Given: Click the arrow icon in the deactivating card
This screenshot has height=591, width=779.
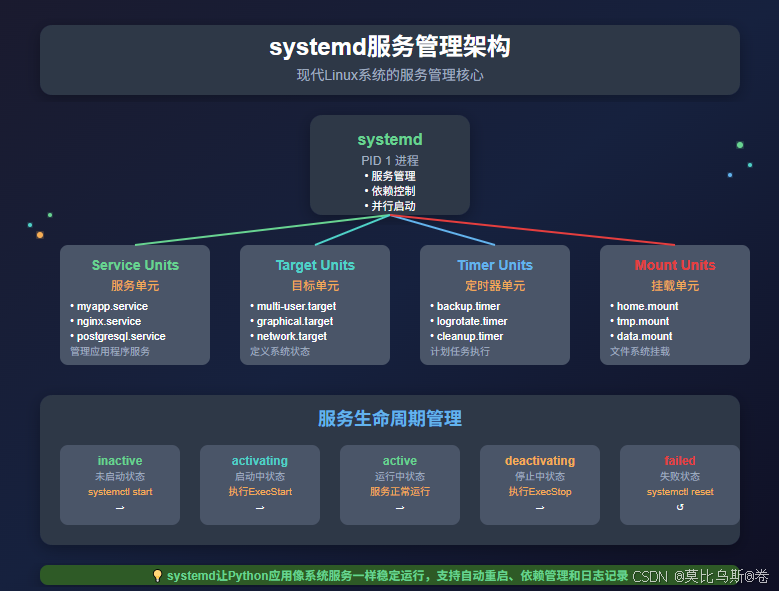Looking at the screenshot, I should (540, 508).
